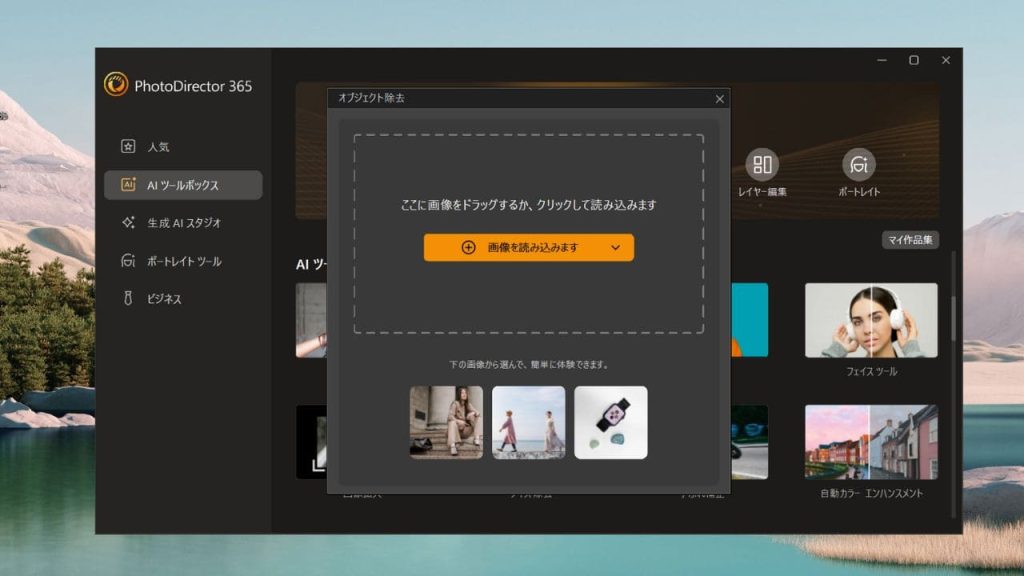Click the ポートレイト ツール face icon

tap(128, 261)
